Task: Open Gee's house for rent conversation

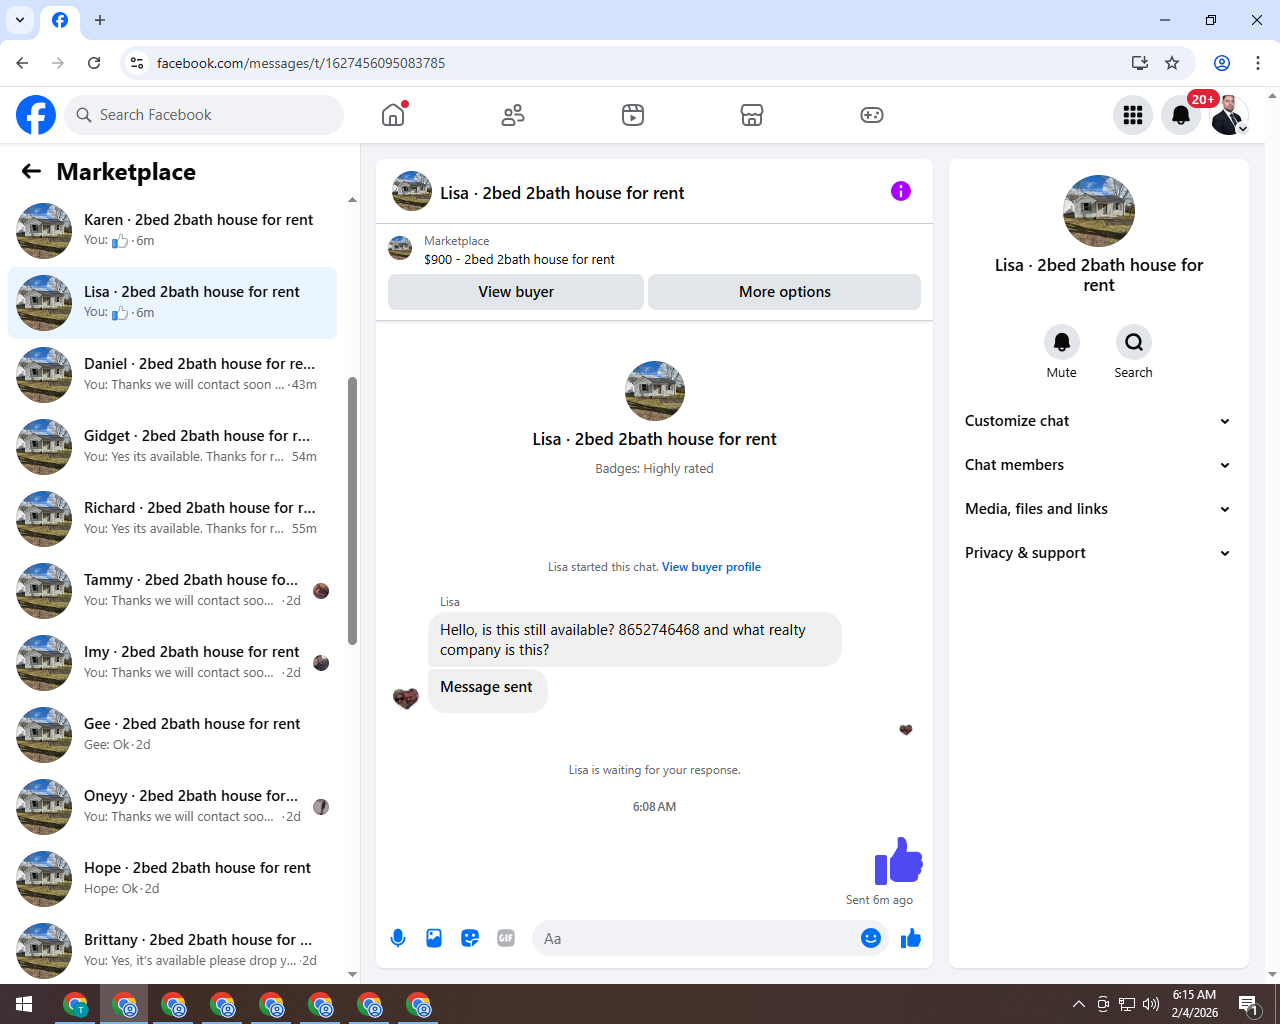Action: point(173,735)
